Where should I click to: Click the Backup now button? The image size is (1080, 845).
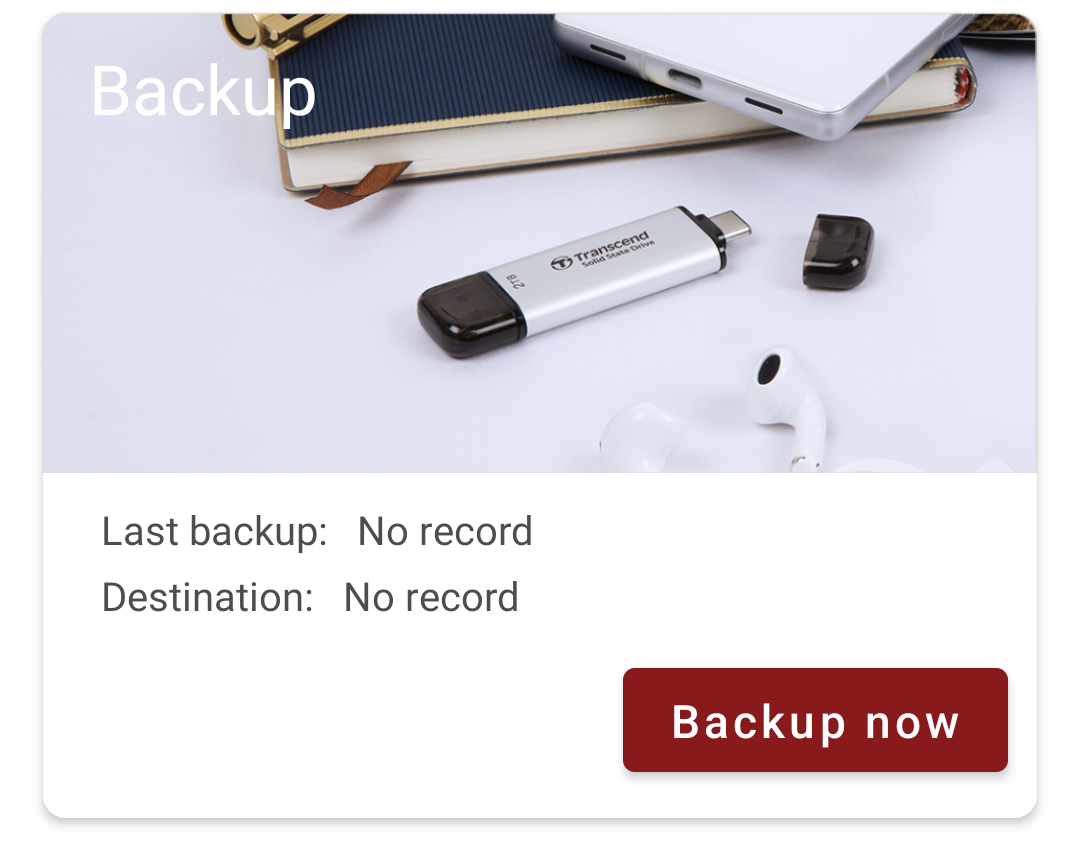click(815, 720)
